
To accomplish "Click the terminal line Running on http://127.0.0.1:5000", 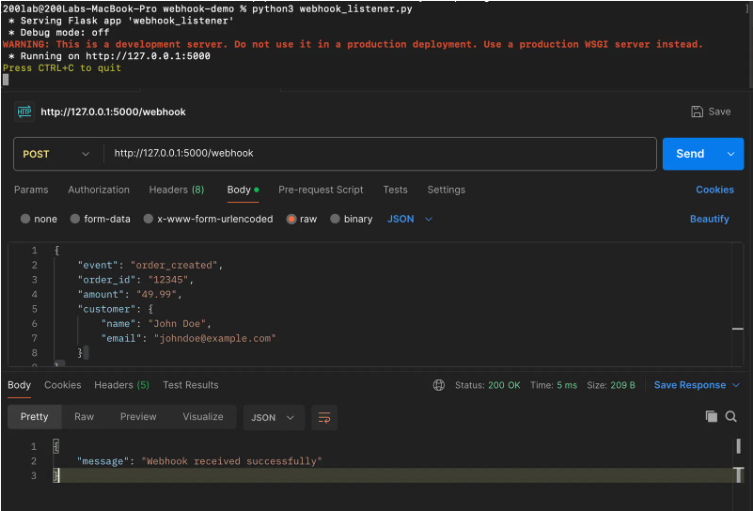I will click(x=109, y=56).
